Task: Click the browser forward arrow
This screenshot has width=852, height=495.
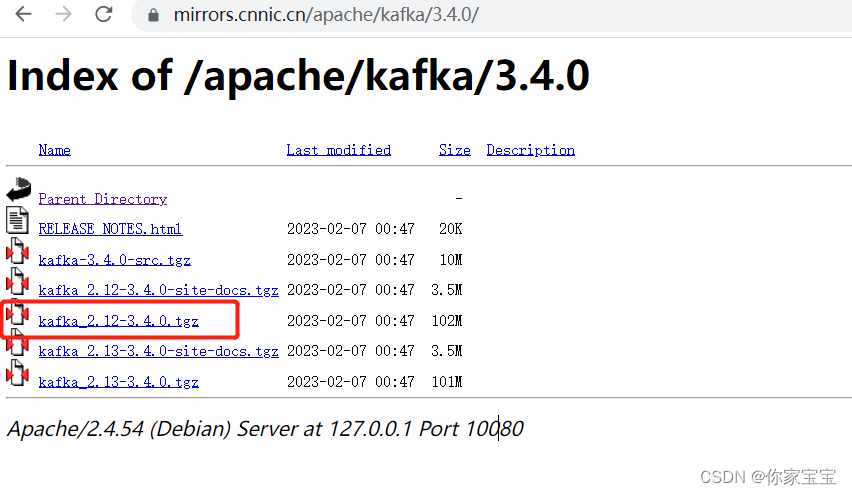Action: 64,14
